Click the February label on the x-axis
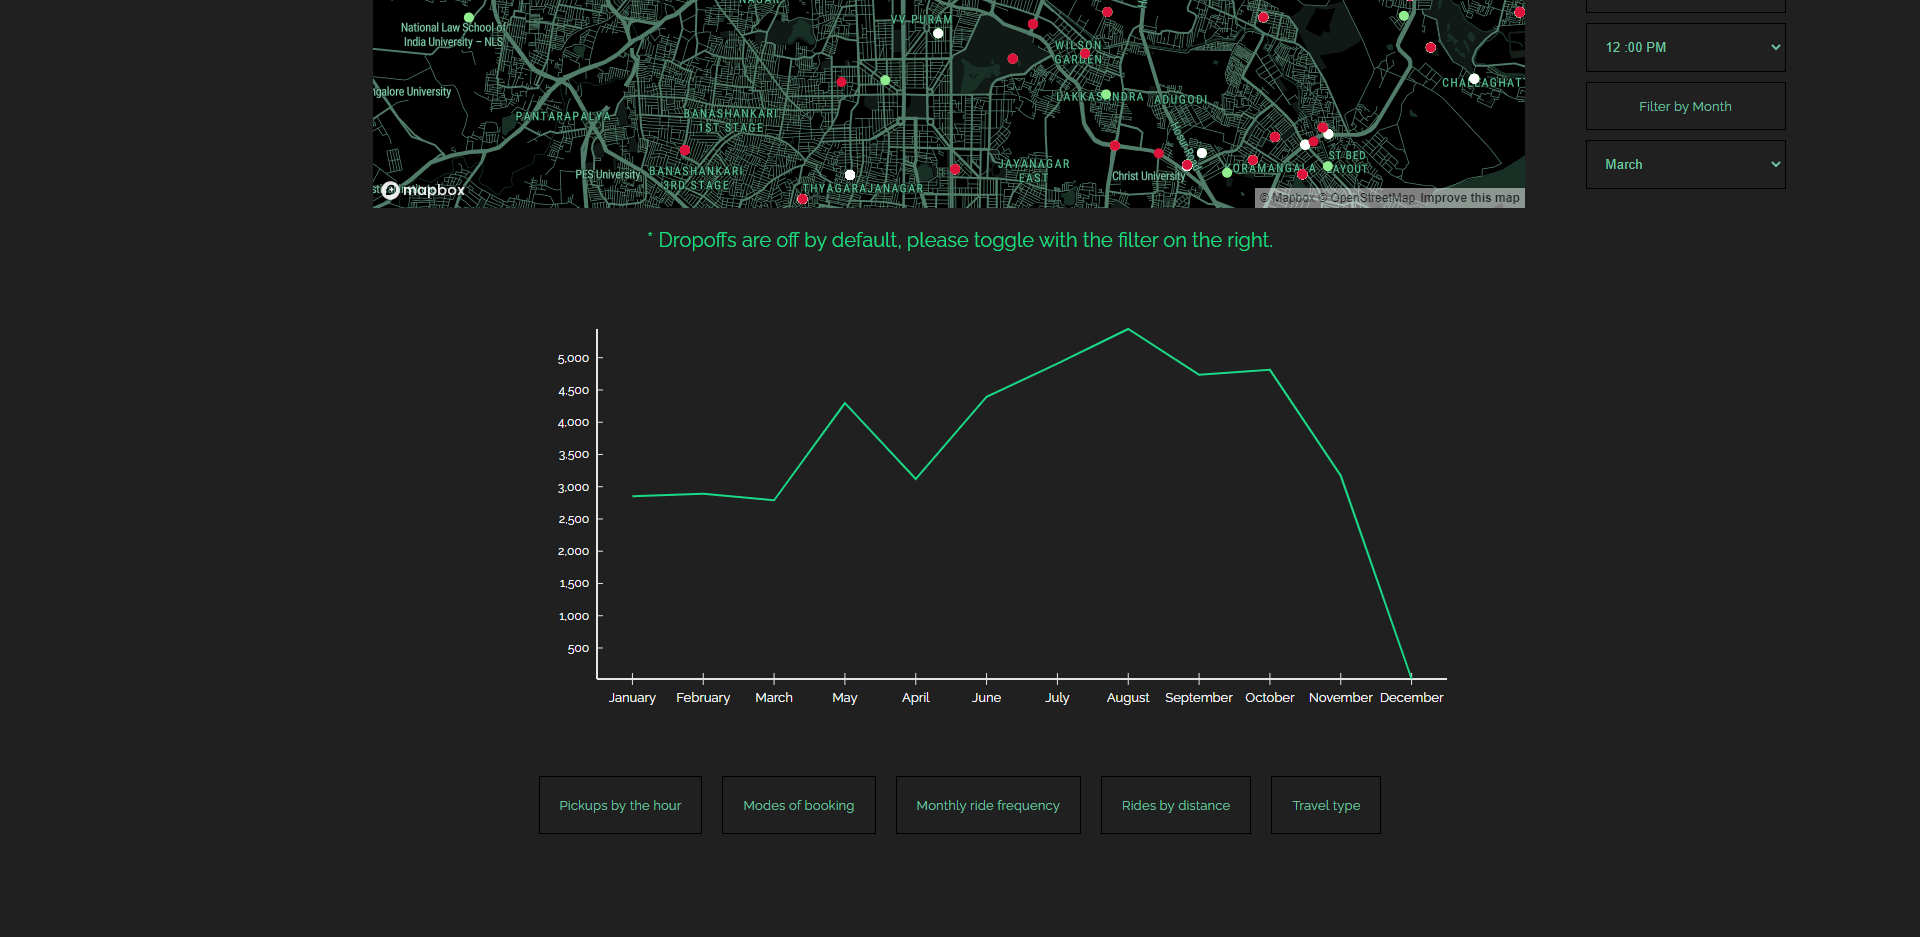This screenshot has height=937, width=1920. click(x=703, y=698)
